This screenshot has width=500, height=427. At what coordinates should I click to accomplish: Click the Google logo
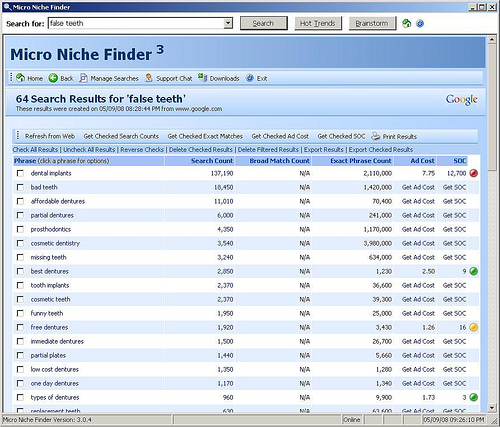tap(461, 100)
